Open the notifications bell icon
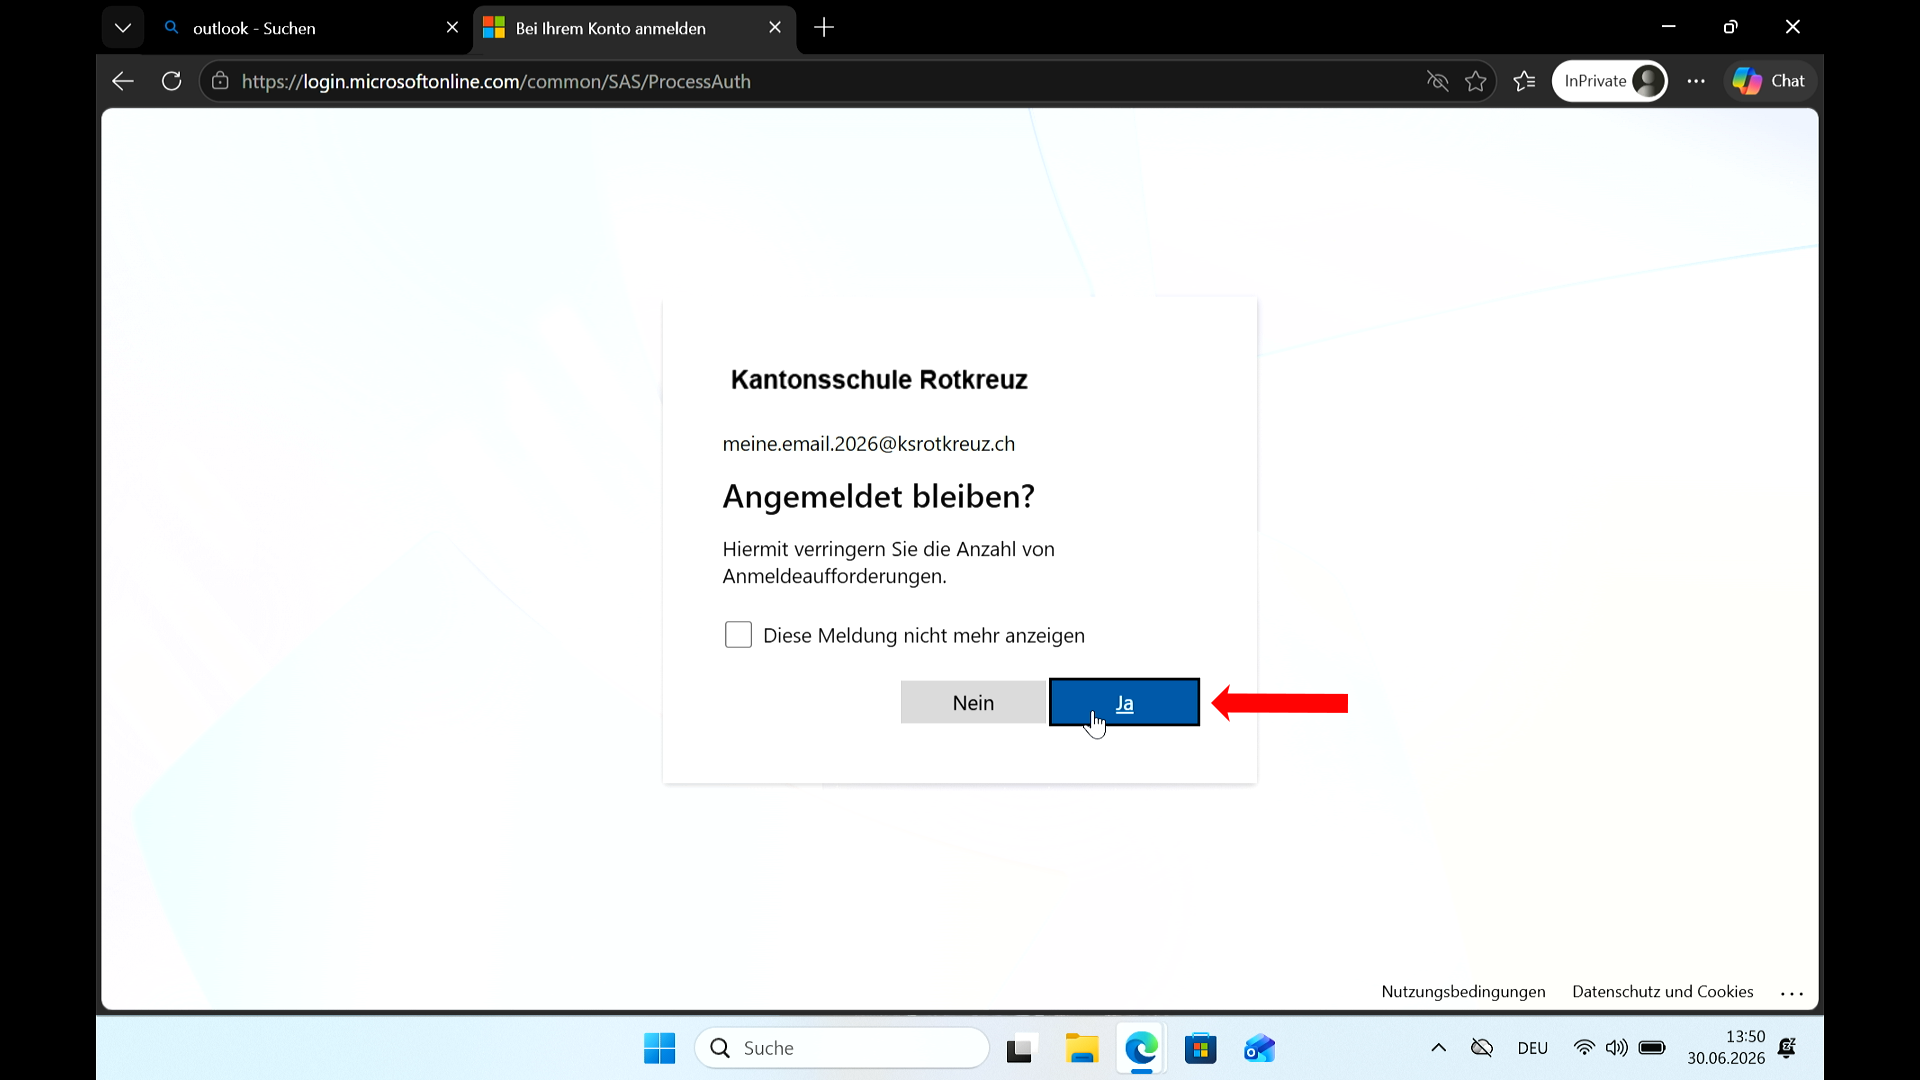 point(1787,1048)
